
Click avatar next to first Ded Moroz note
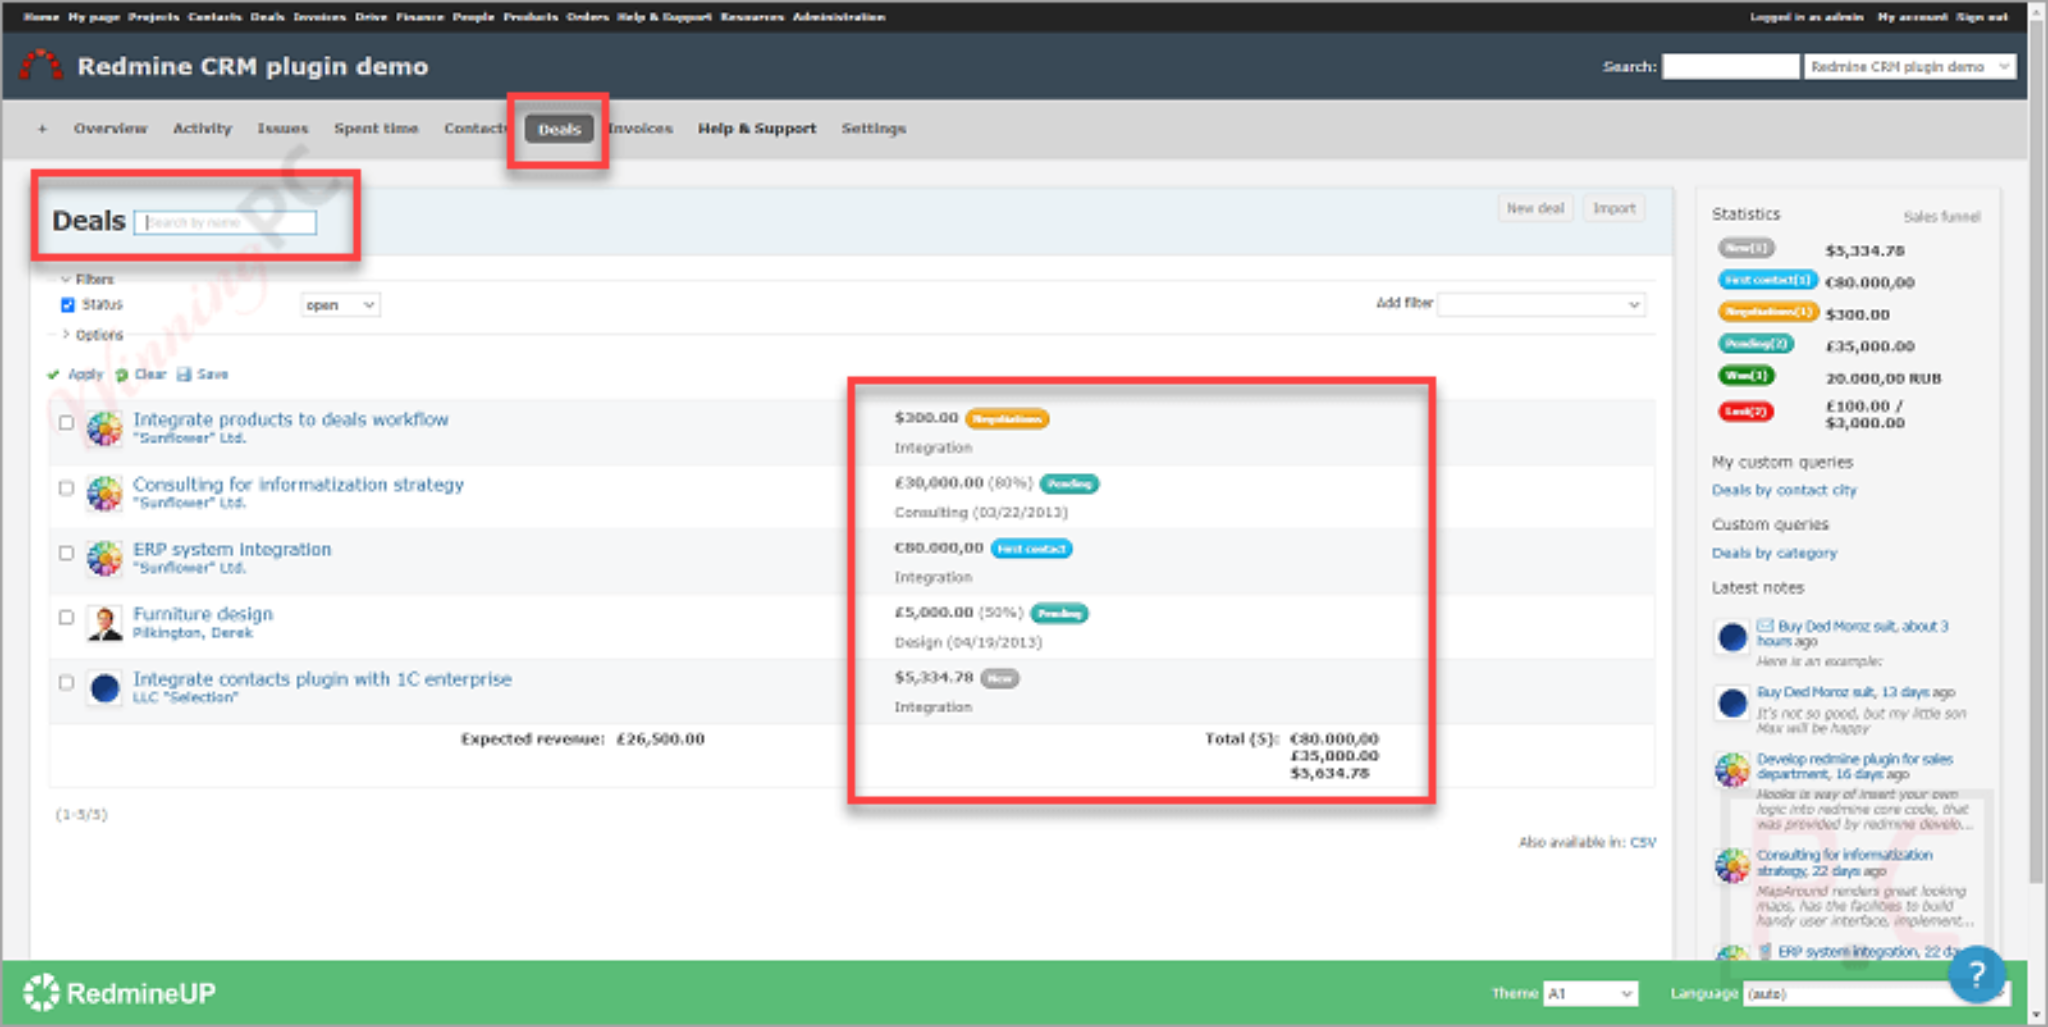pyautogui.click(x=1732, y=636)
